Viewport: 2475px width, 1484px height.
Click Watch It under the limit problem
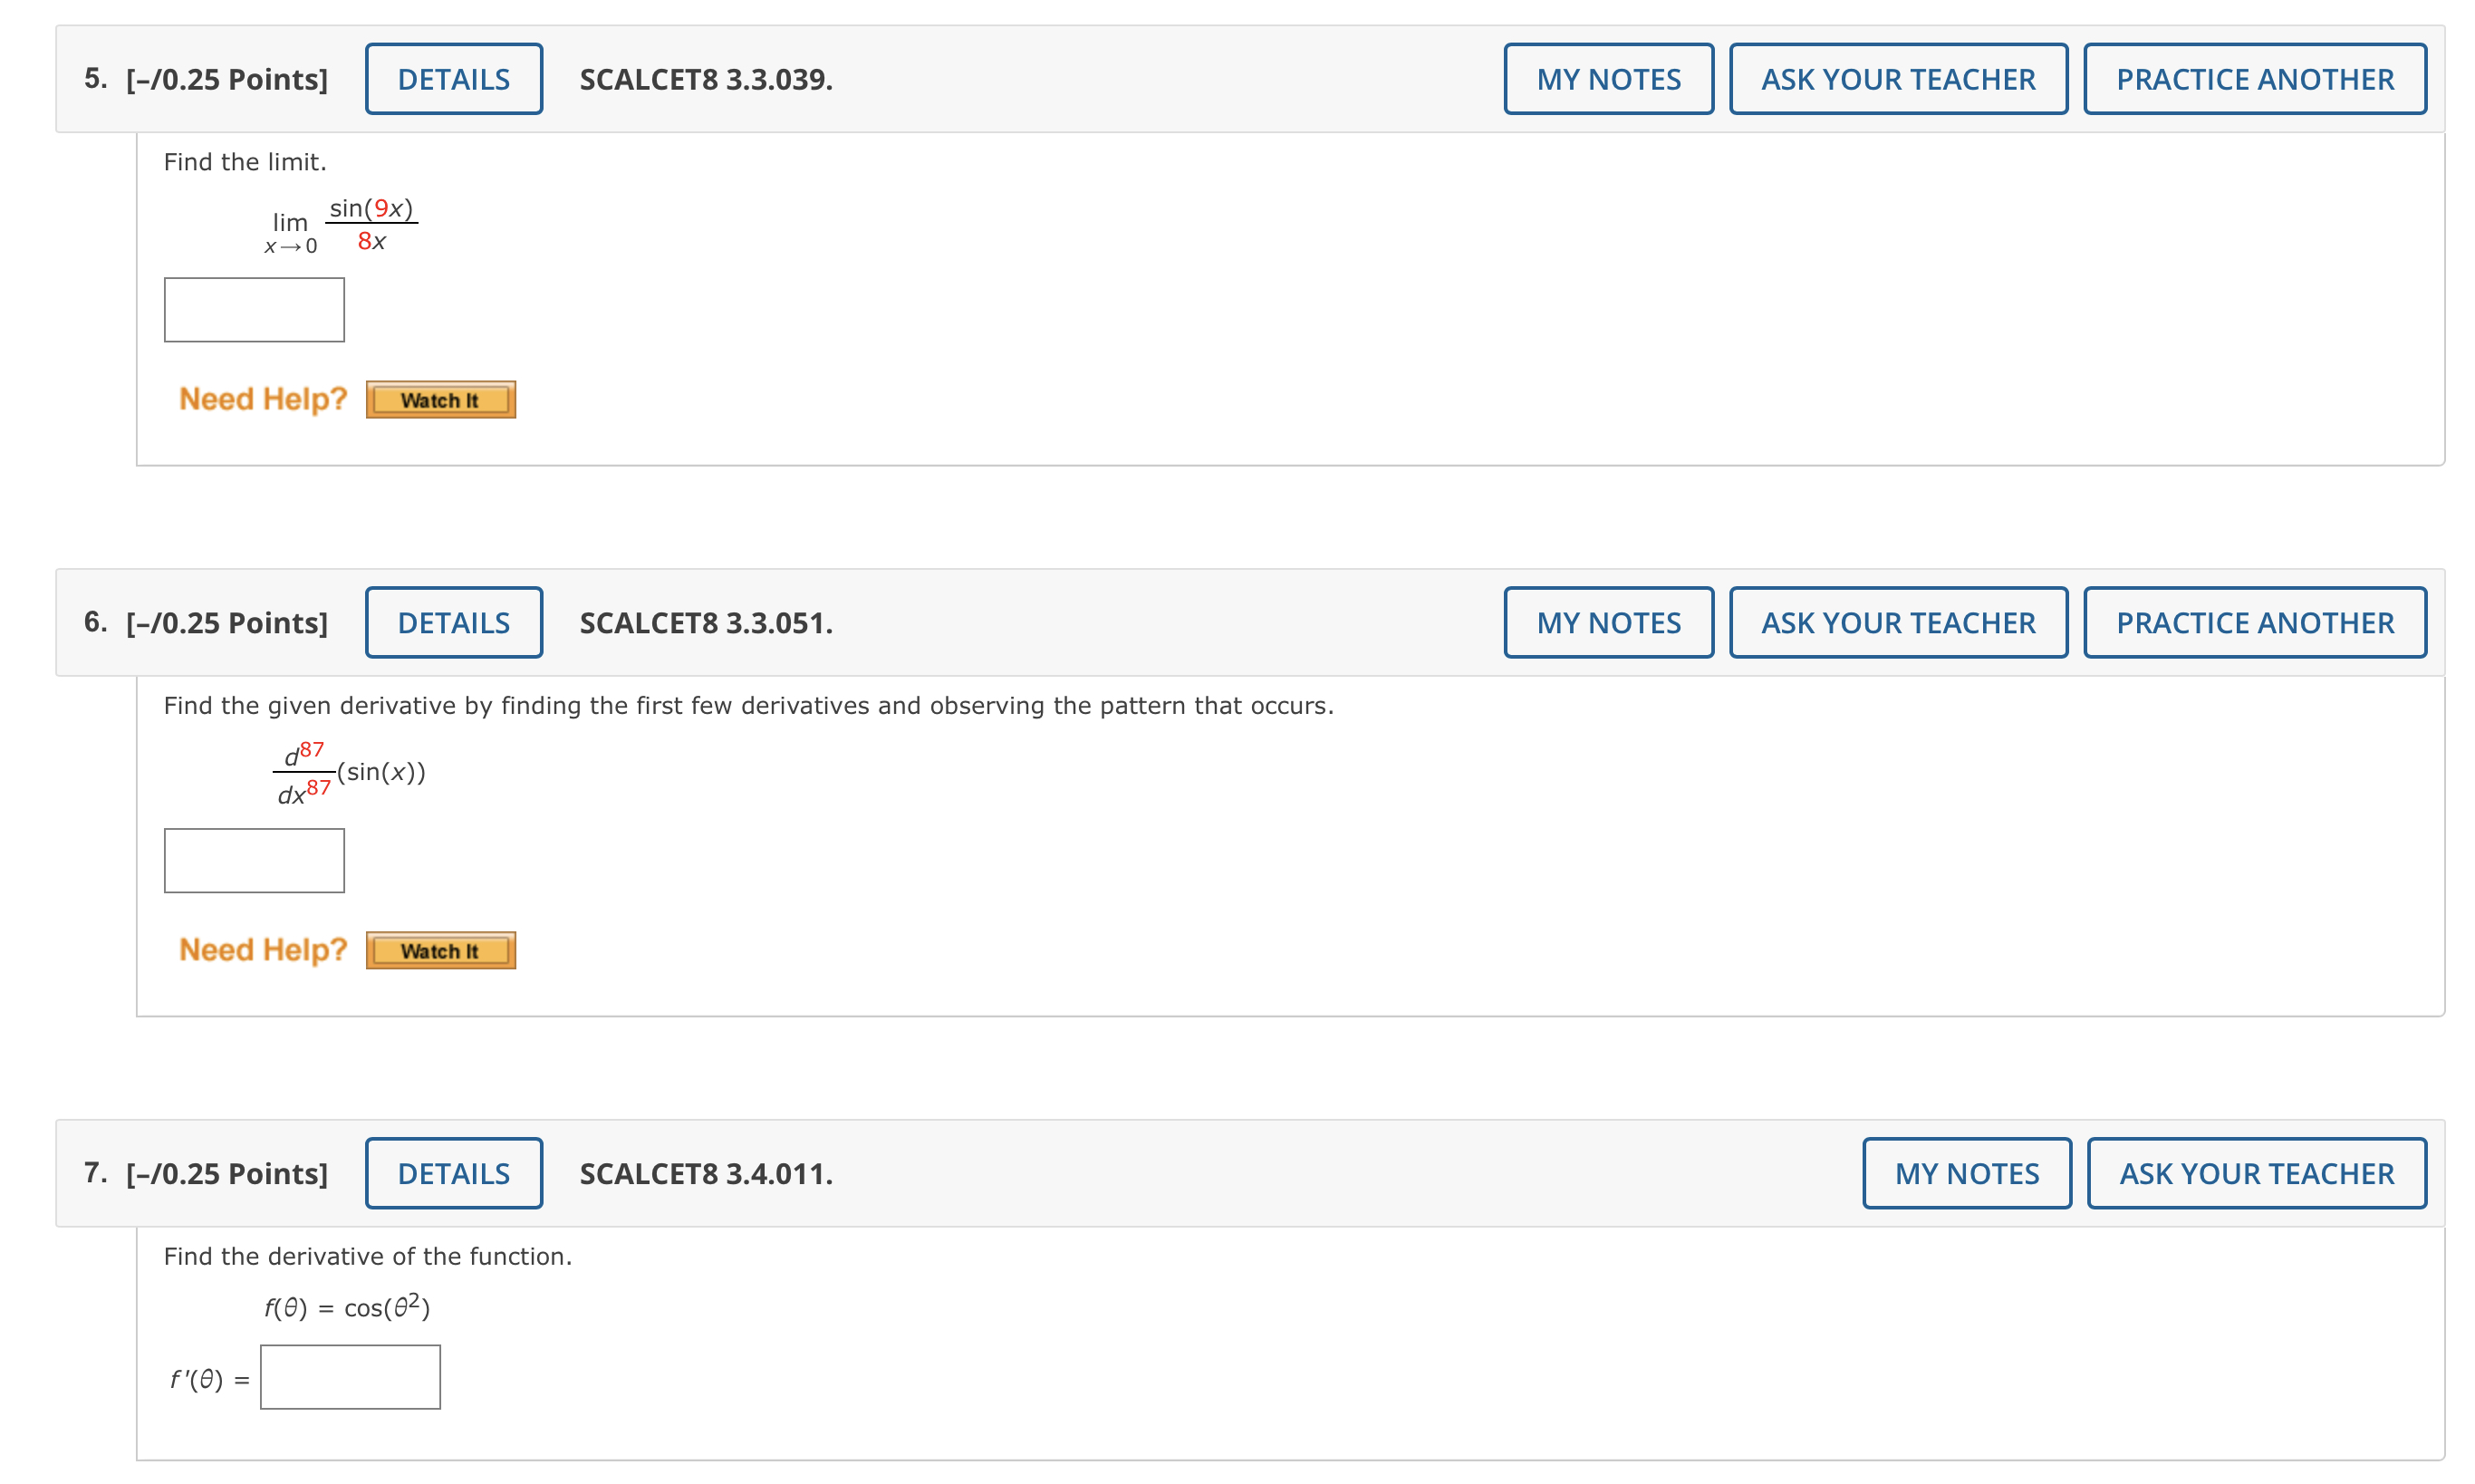[x=440, y=400]
